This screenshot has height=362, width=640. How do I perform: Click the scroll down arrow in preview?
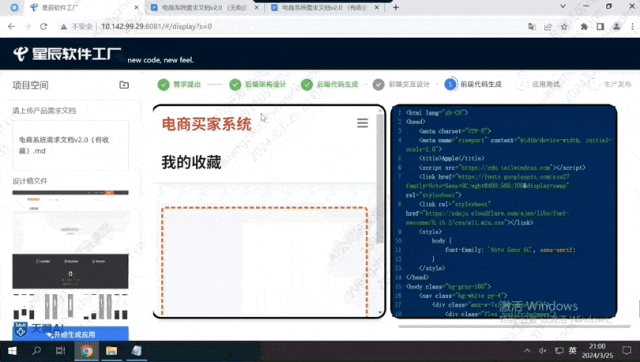(380, 313)
